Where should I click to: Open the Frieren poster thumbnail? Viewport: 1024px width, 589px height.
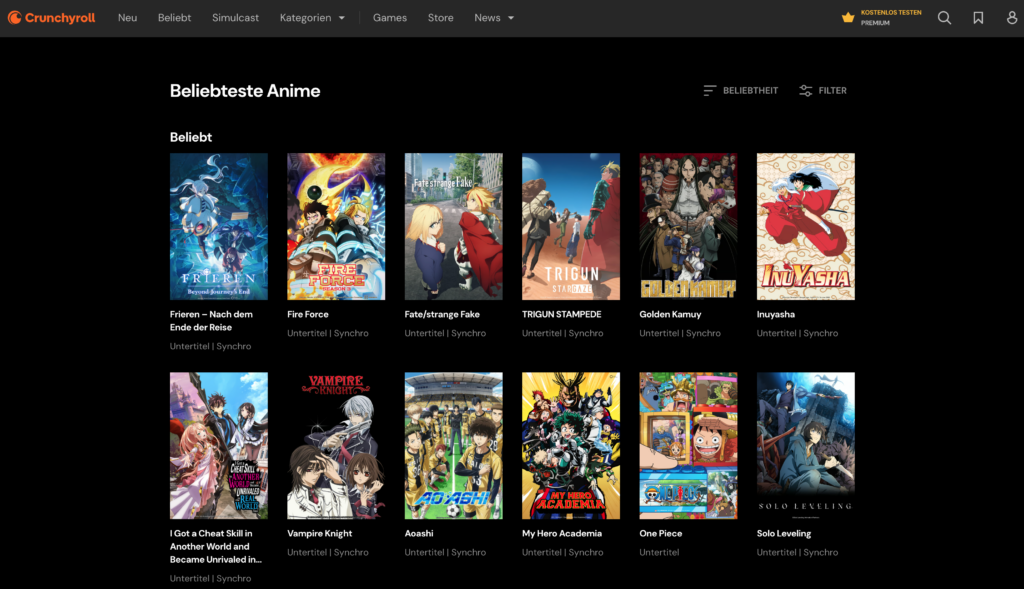click(219, 227)
